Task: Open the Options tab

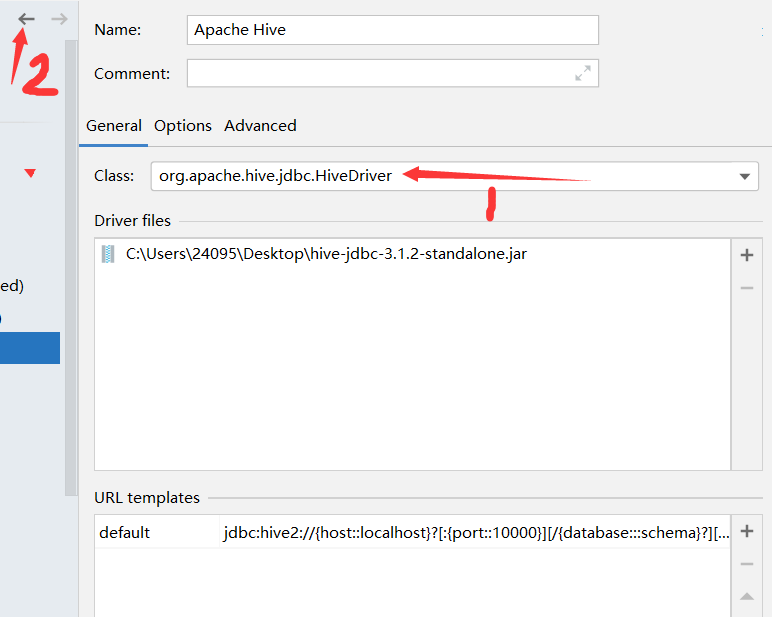Action: coord(183,126)
